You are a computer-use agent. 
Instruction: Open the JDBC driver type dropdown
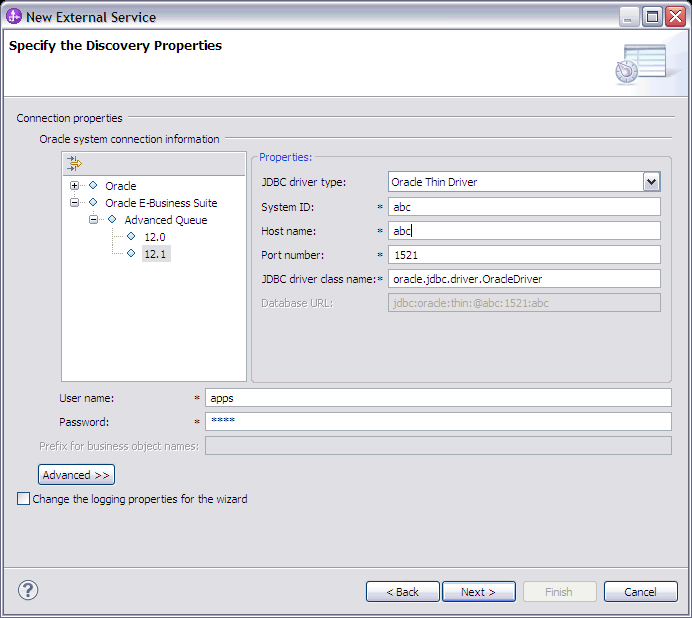[651, 182]
